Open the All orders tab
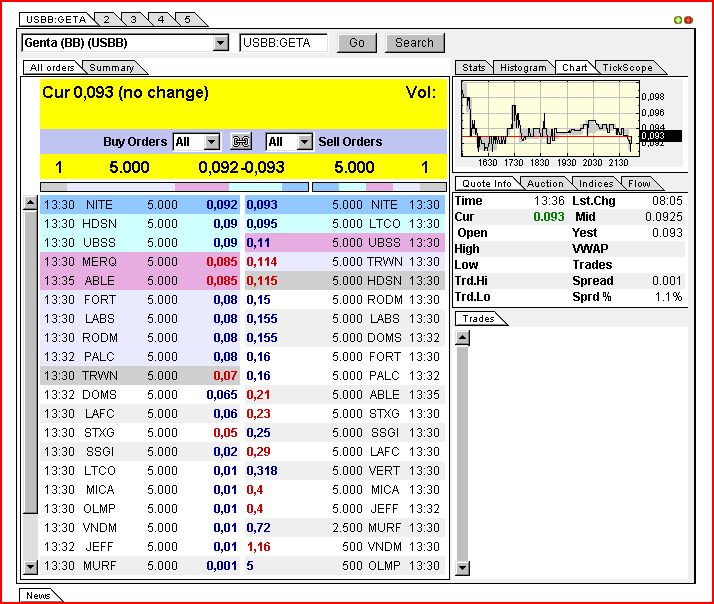Viewport: 714px width, 604px height. coord(52,67)
